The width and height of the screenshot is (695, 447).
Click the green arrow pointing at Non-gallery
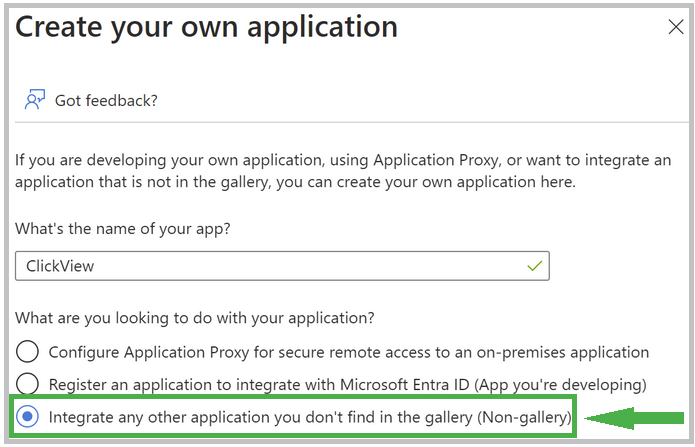(x=634, y=418)
